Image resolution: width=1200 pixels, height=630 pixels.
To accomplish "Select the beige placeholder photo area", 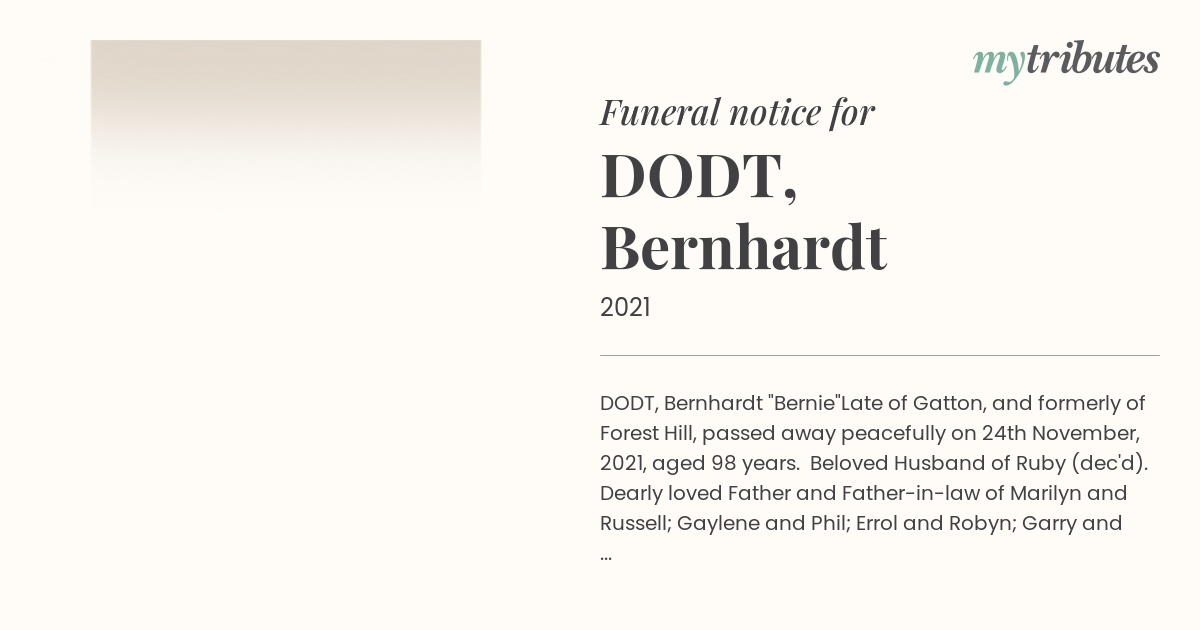I will click(x=286, y=125).
